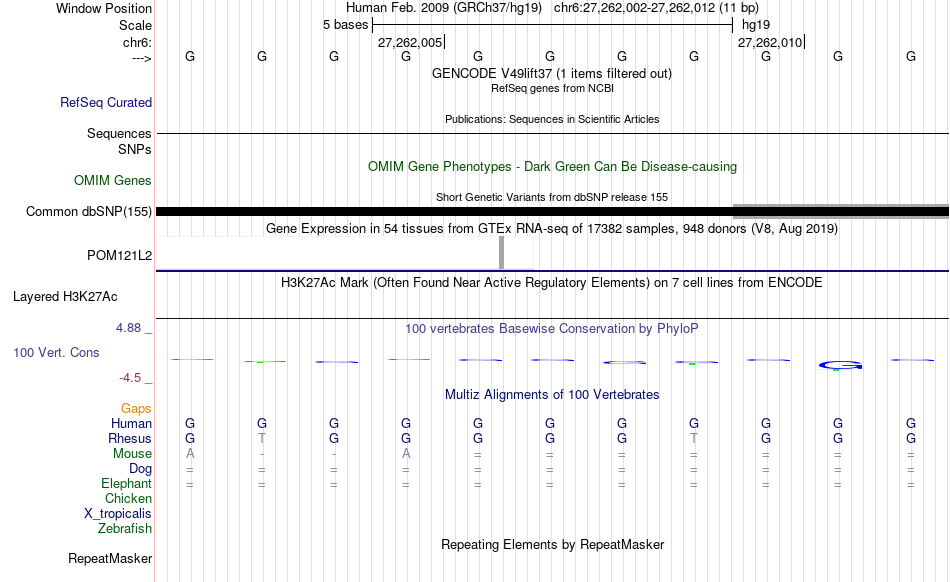Select the Rhesus alignment row label
The height and width of the screenshot is (582, 950).
[130, 438]
